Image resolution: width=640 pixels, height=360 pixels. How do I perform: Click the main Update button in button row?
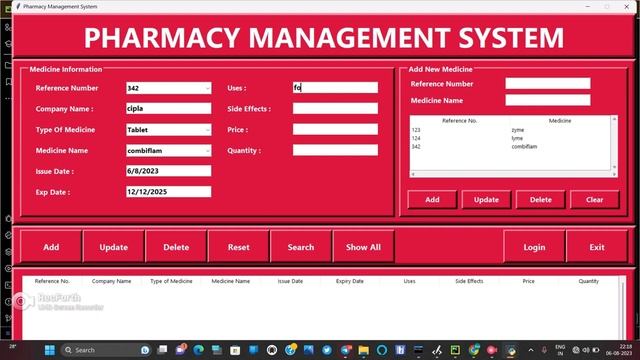pos(113,247)
